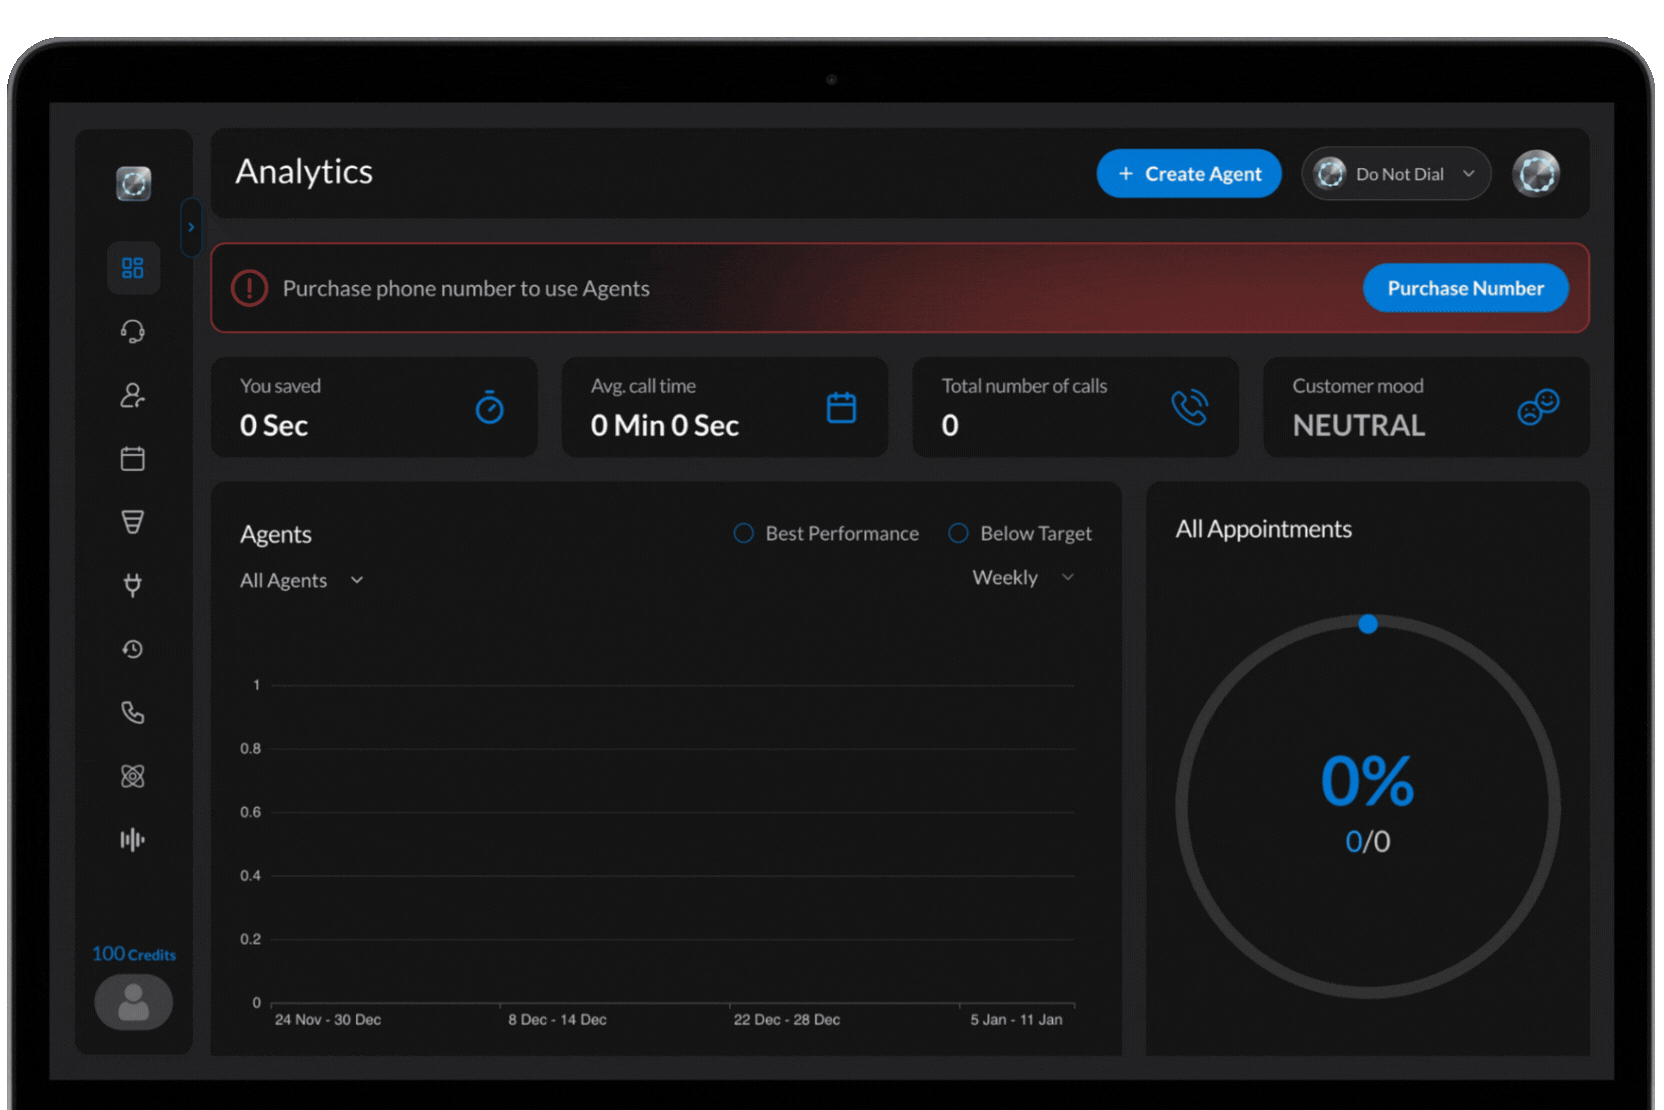Click the phone icon in sidebar
This screenshot has height=1110, width=1664.
click(133, 713)
